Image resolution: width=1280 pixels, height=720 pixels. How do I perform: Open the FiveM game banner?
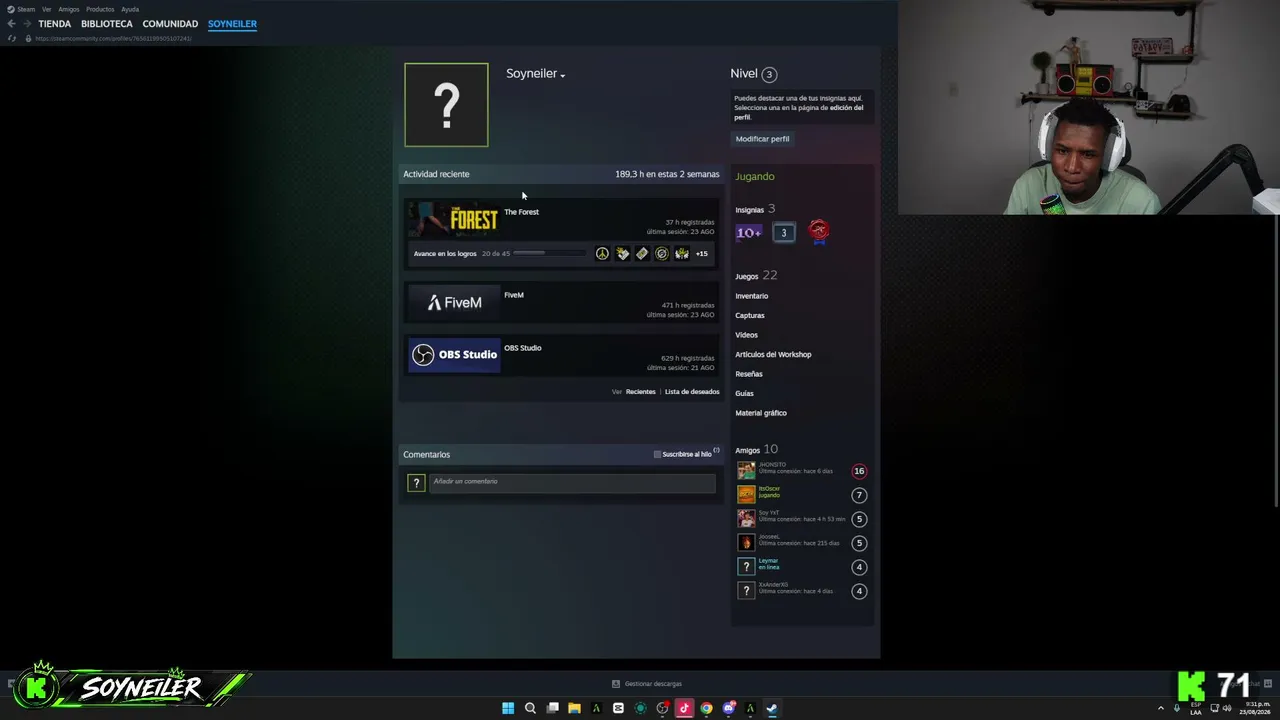(x=454, y=303)
